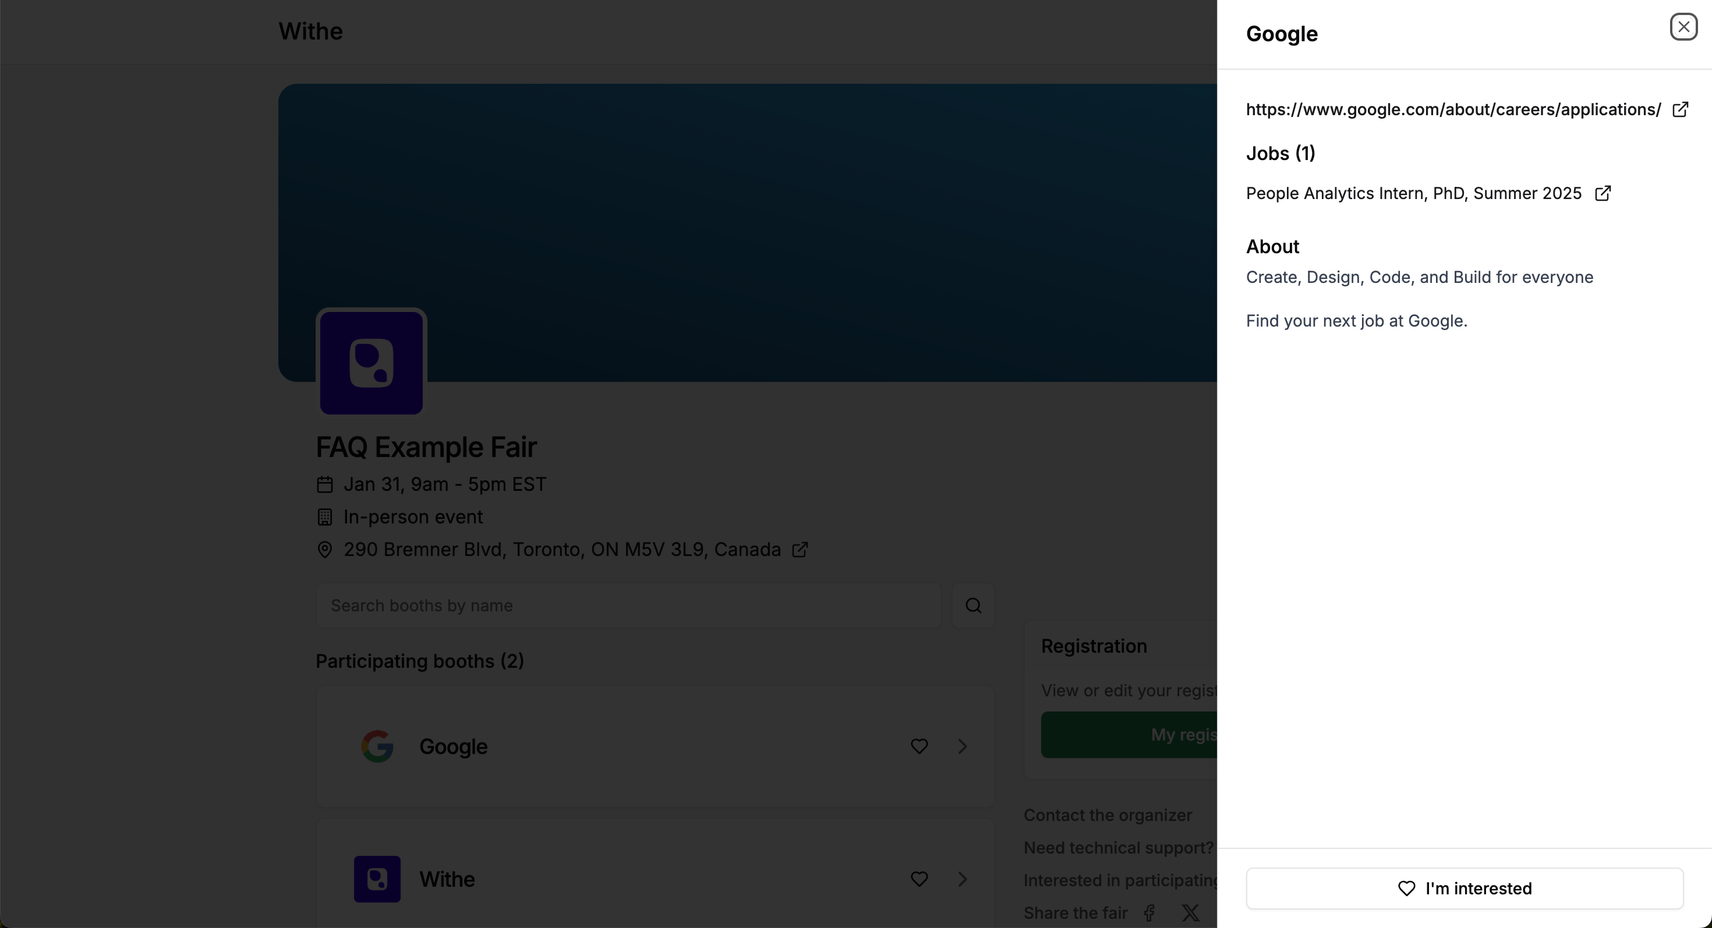Click the Registration card heading

(x=1094, y=646)
